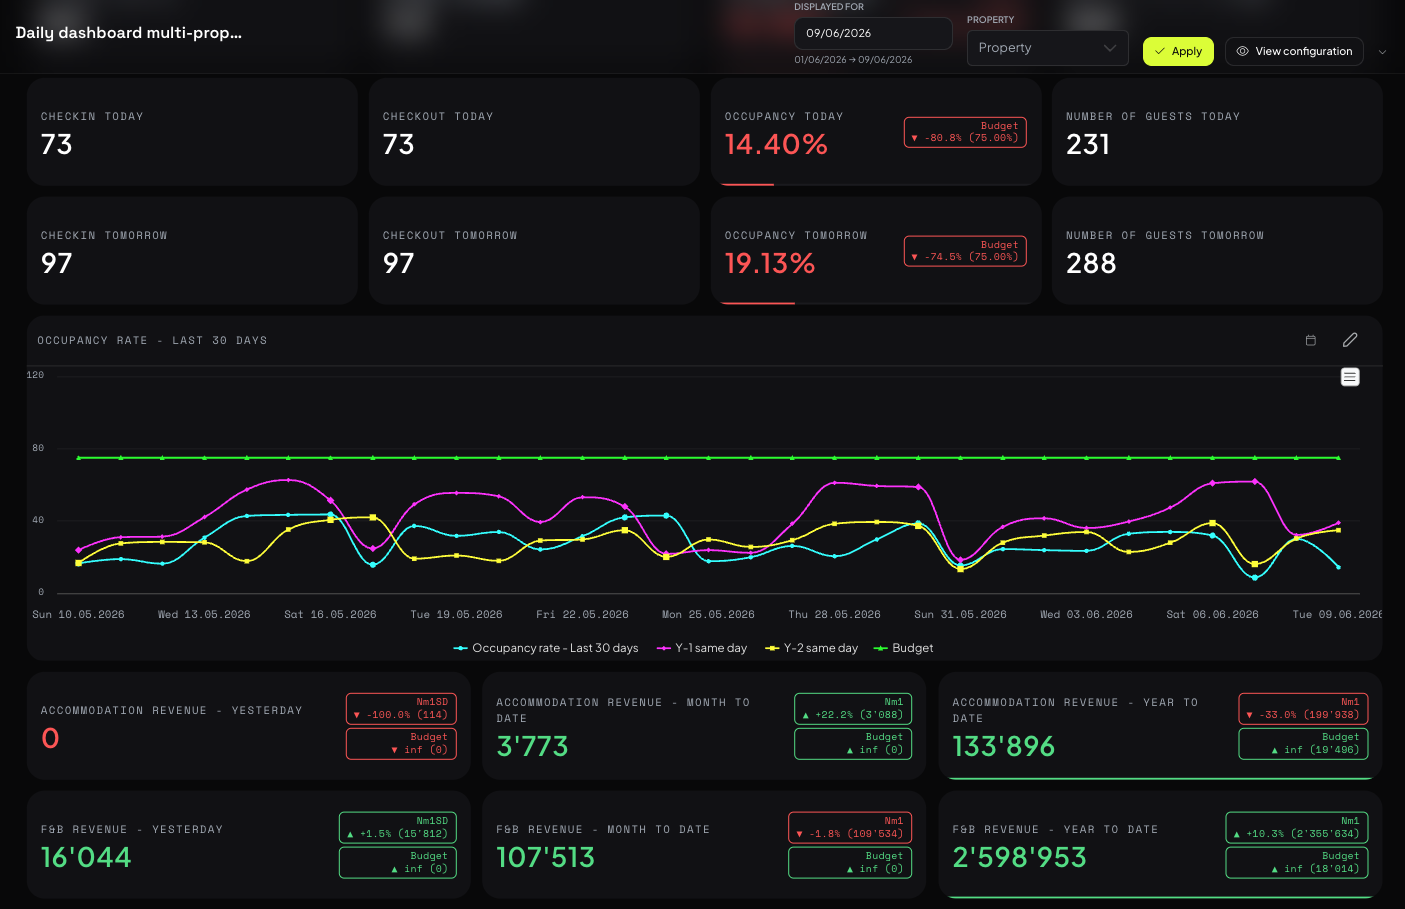The image size is (1405, 909).
Task: Open the Displayed For date picker
Action: tap(873, 33)
